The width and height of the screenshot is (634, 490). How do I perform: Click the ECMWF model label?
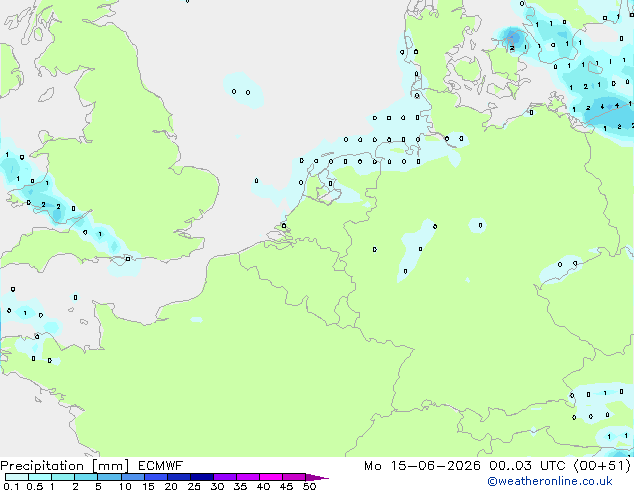pos(161,466)
